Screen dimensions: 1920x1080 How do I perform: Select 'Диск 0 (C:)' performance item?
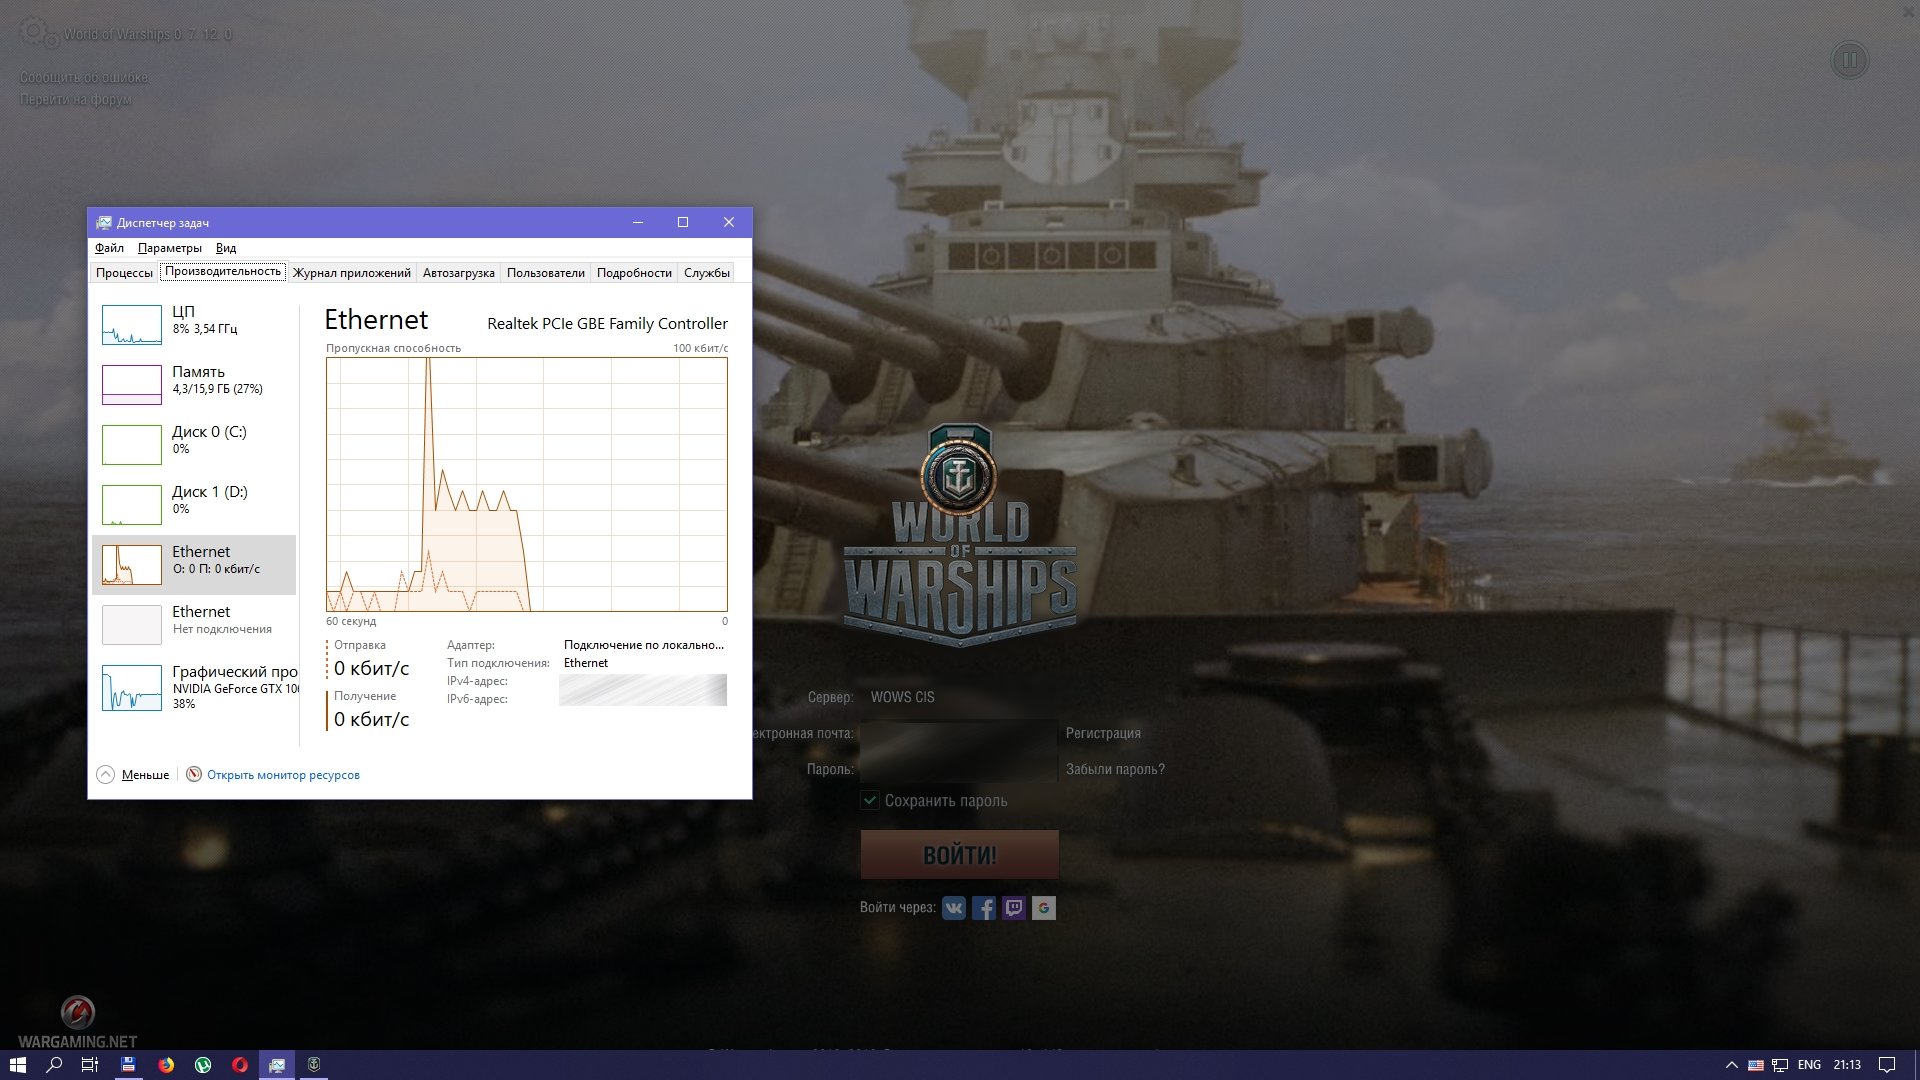click(196, 445)
